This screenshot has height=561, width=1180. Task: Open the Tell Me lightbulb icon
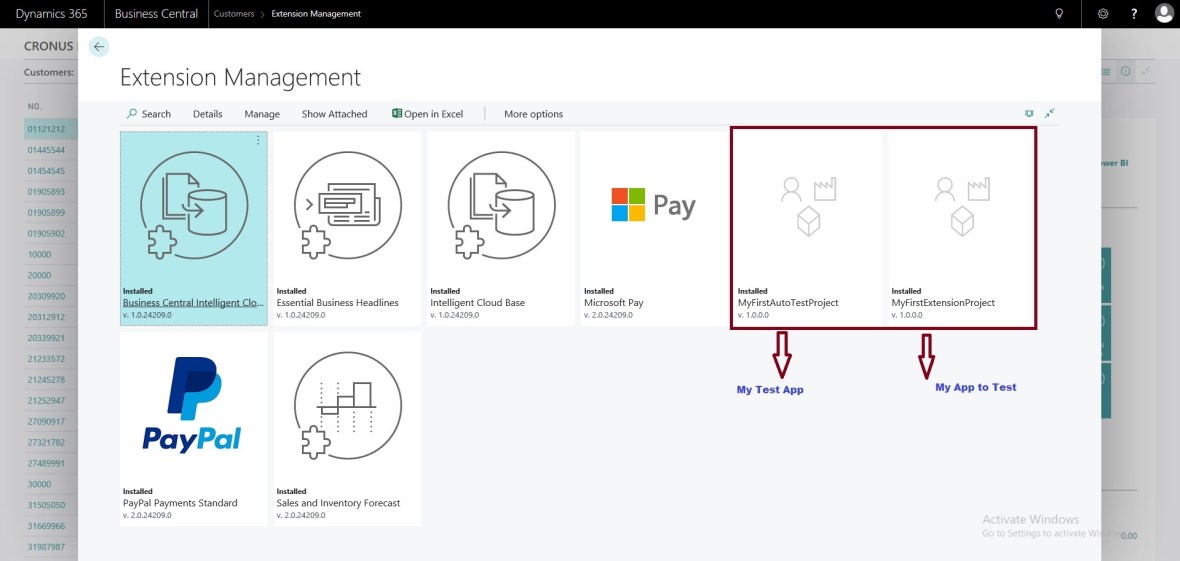coord(1060,14)
